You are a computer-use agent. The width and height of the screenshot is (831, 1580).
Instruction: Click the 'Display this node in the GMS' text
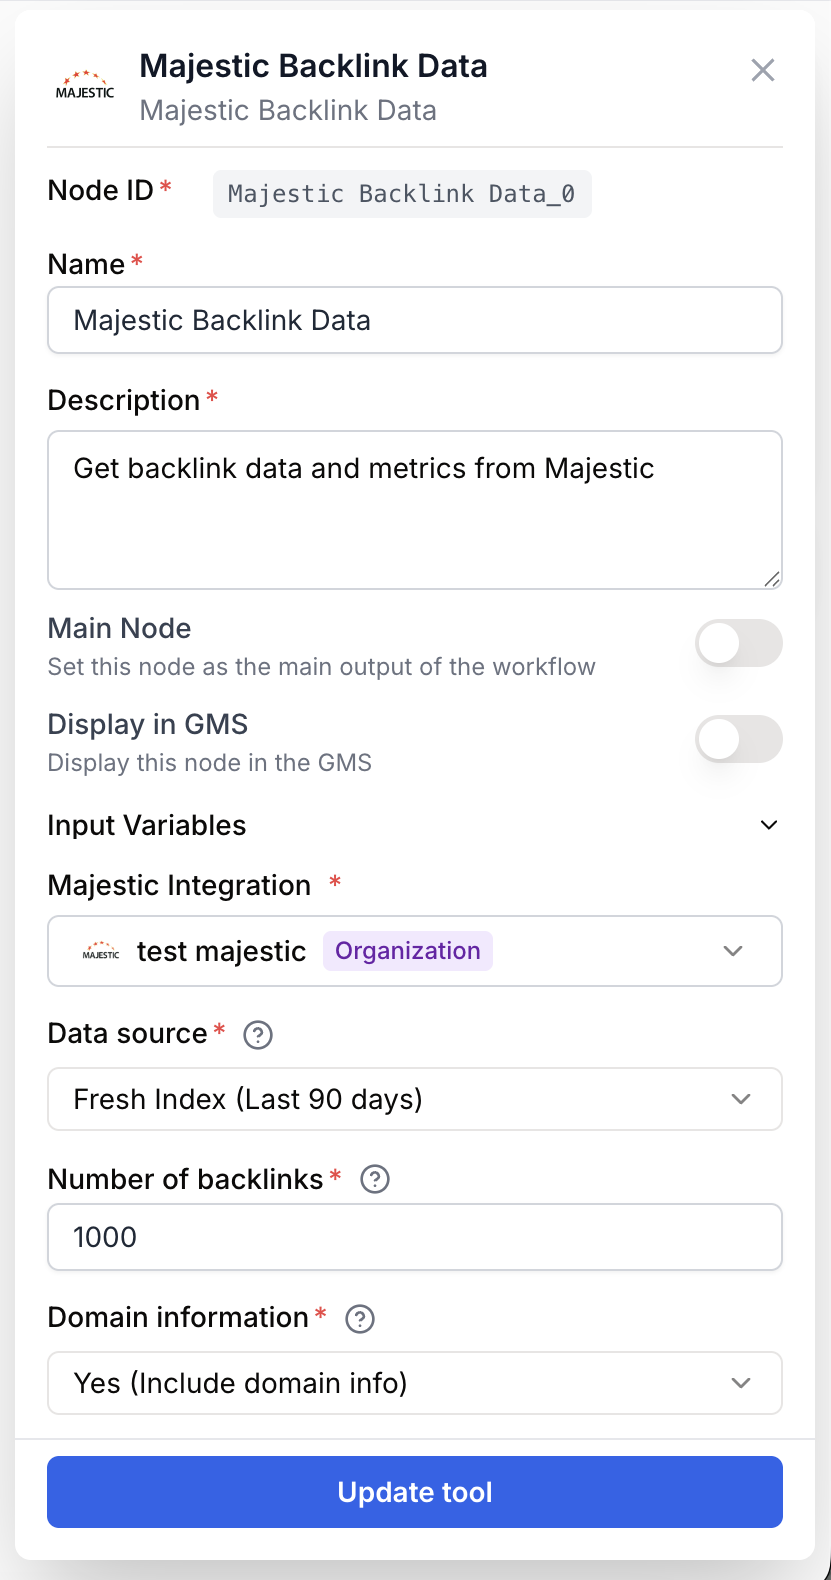[x=210, y=763]
